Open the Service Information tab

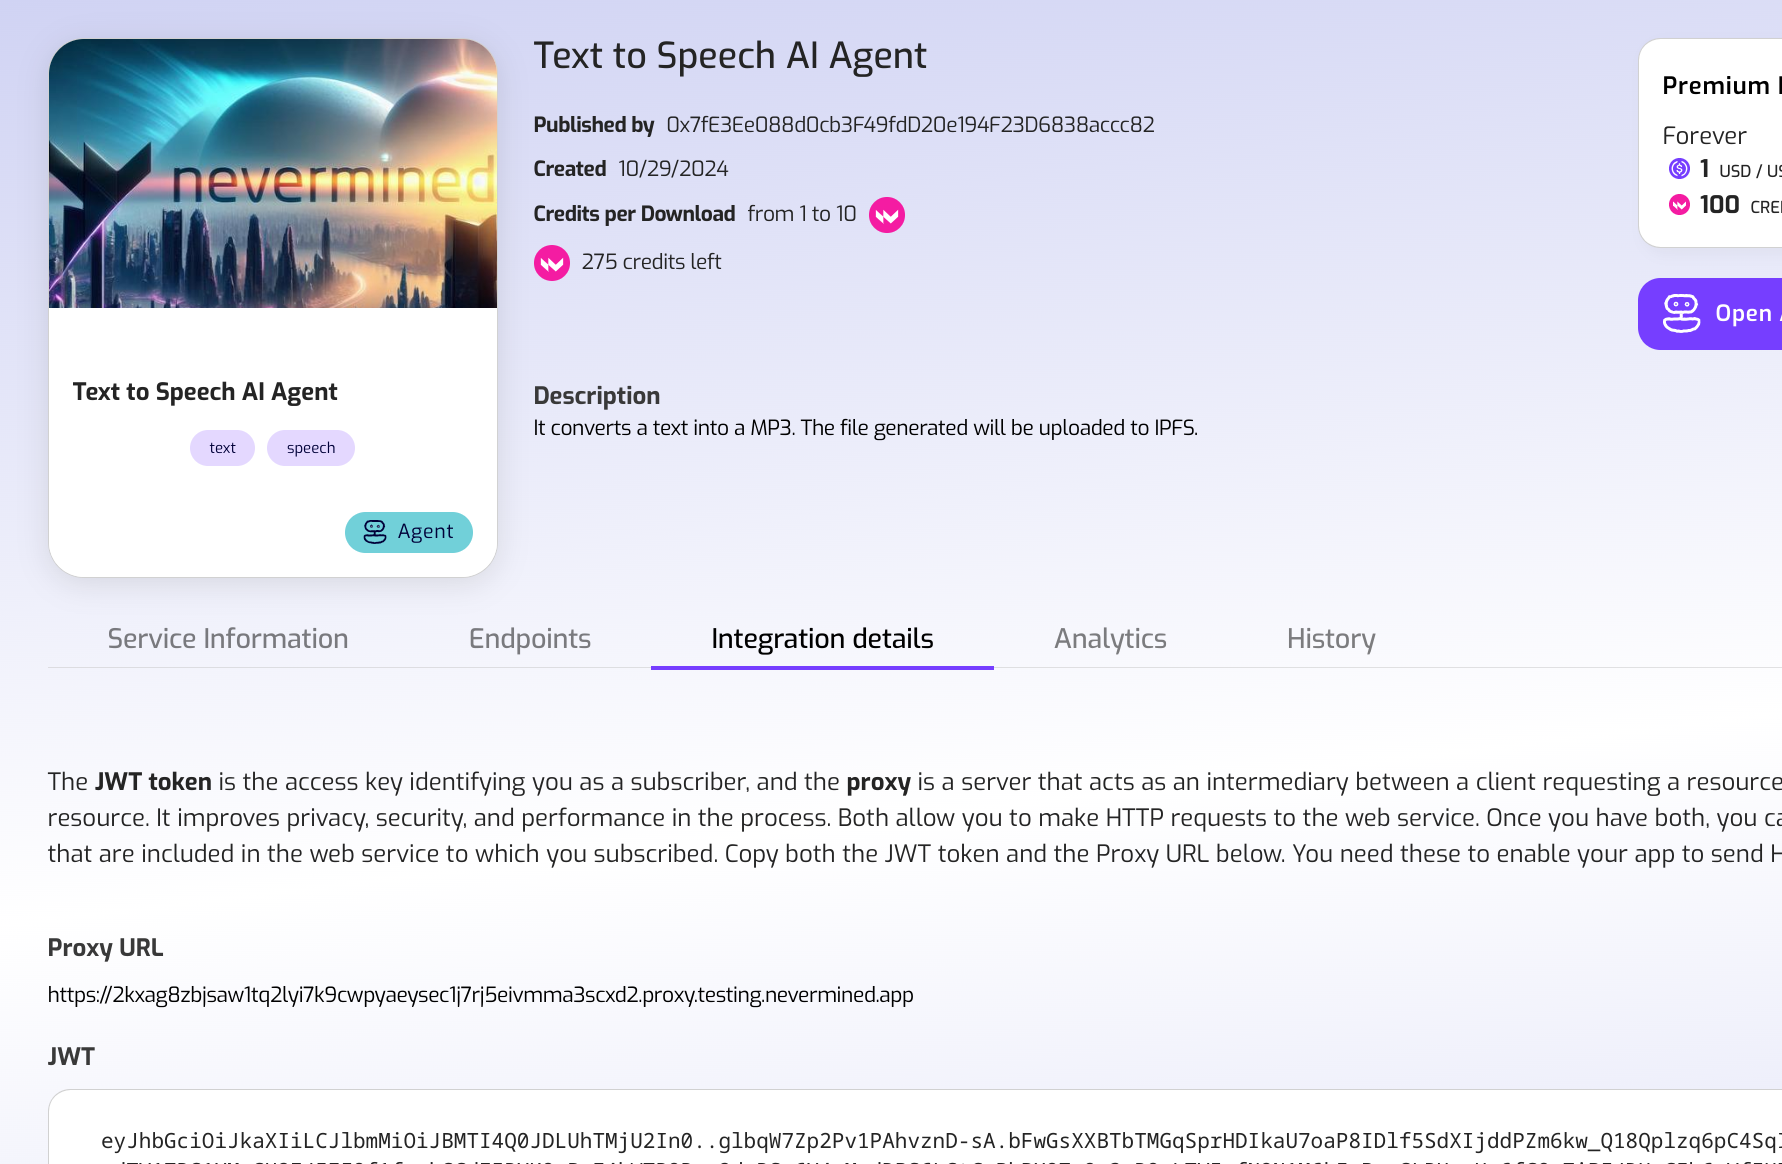pyautogui.click(x=228, y=639)
